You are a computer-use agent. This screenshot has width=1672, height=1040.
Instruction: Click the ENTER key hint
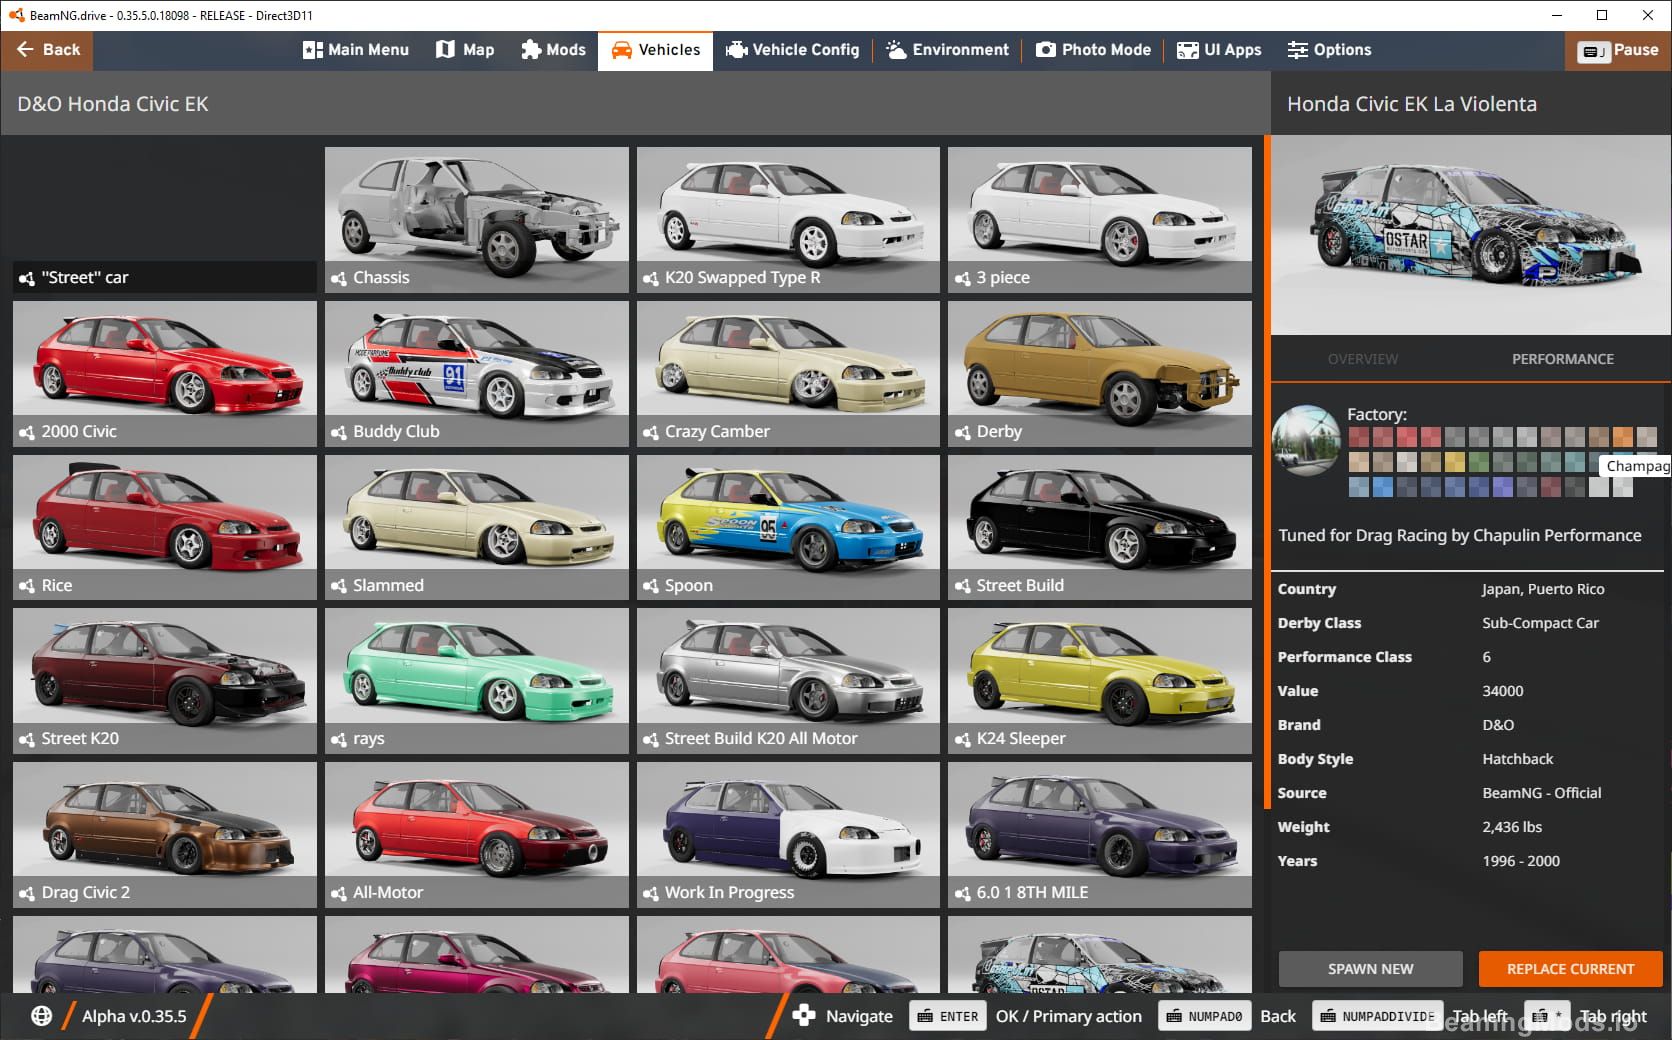pyautogui.click(x=948, y=1016)
